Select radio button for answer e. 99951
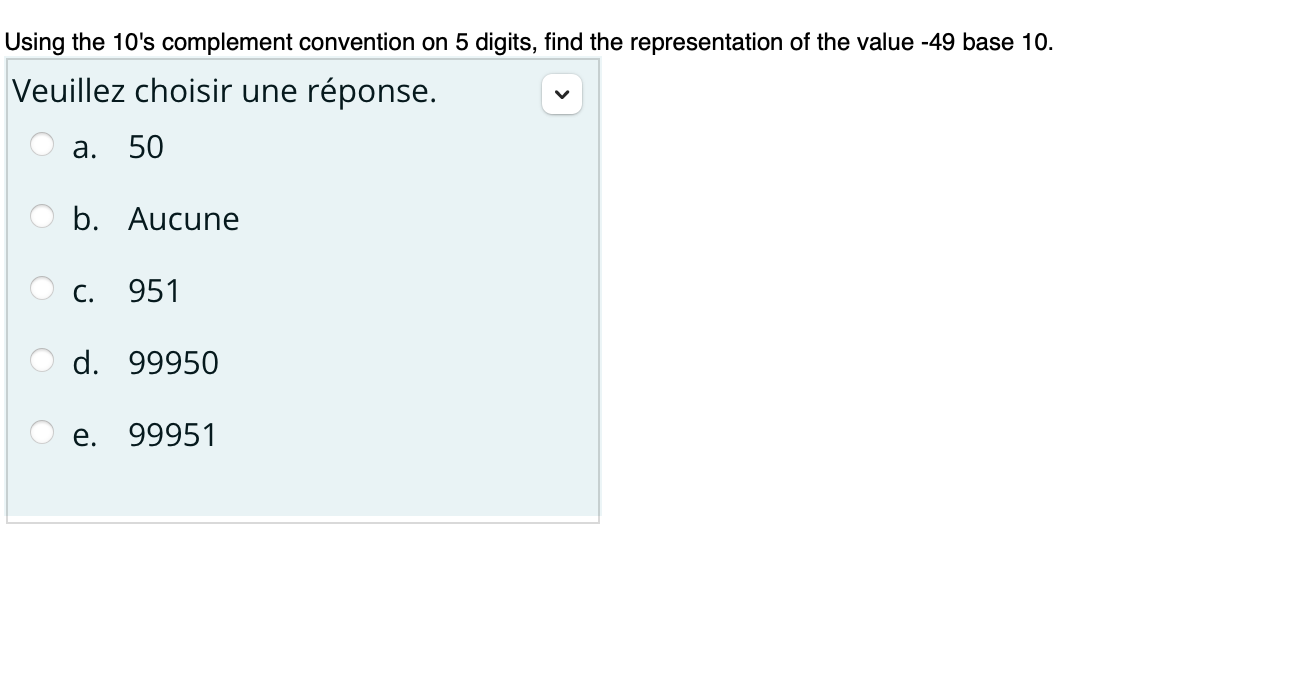This screenshot has height=692, width=1314. tap(42, 432)
